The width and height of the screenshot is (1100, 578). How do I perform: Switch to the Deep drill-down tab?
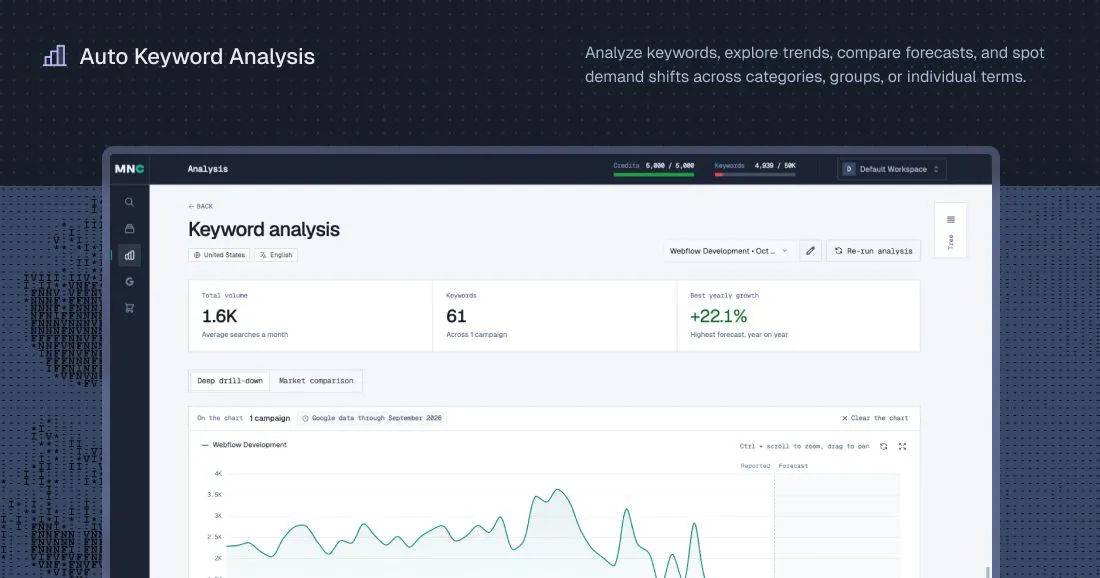coord(229,381)
